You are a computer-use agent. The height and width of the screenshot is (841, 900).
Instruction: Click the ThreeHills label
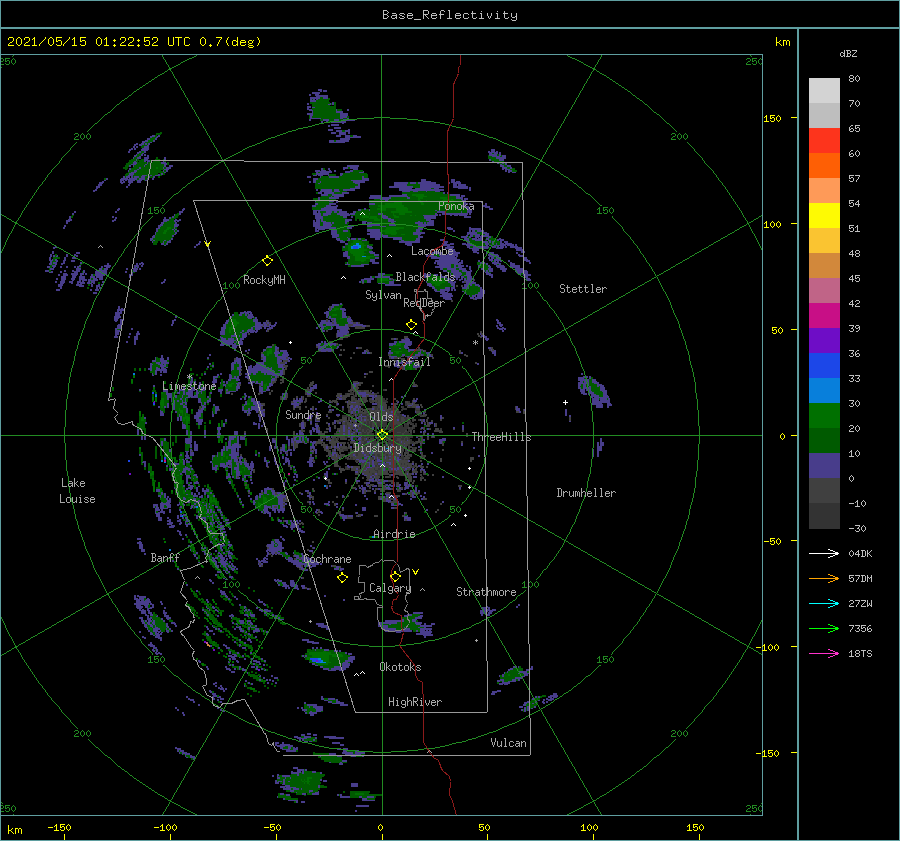pos(501,437)
